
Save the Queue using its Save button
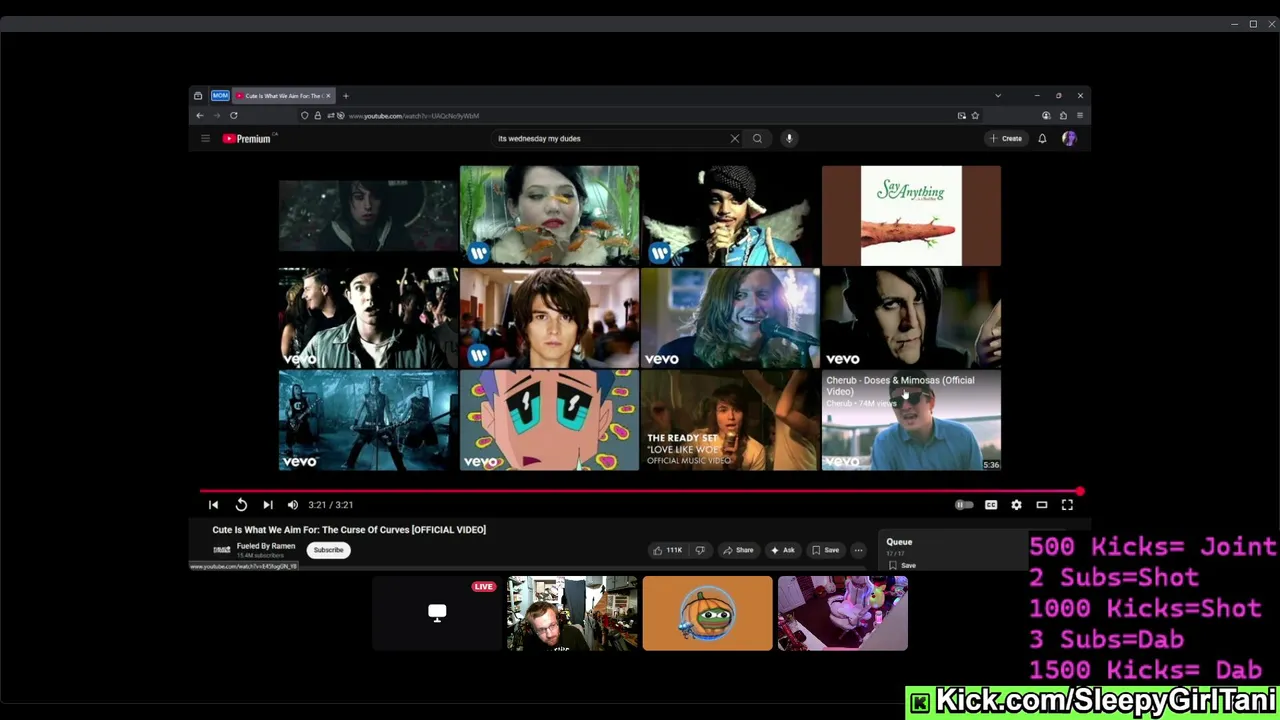coord(902,565)
